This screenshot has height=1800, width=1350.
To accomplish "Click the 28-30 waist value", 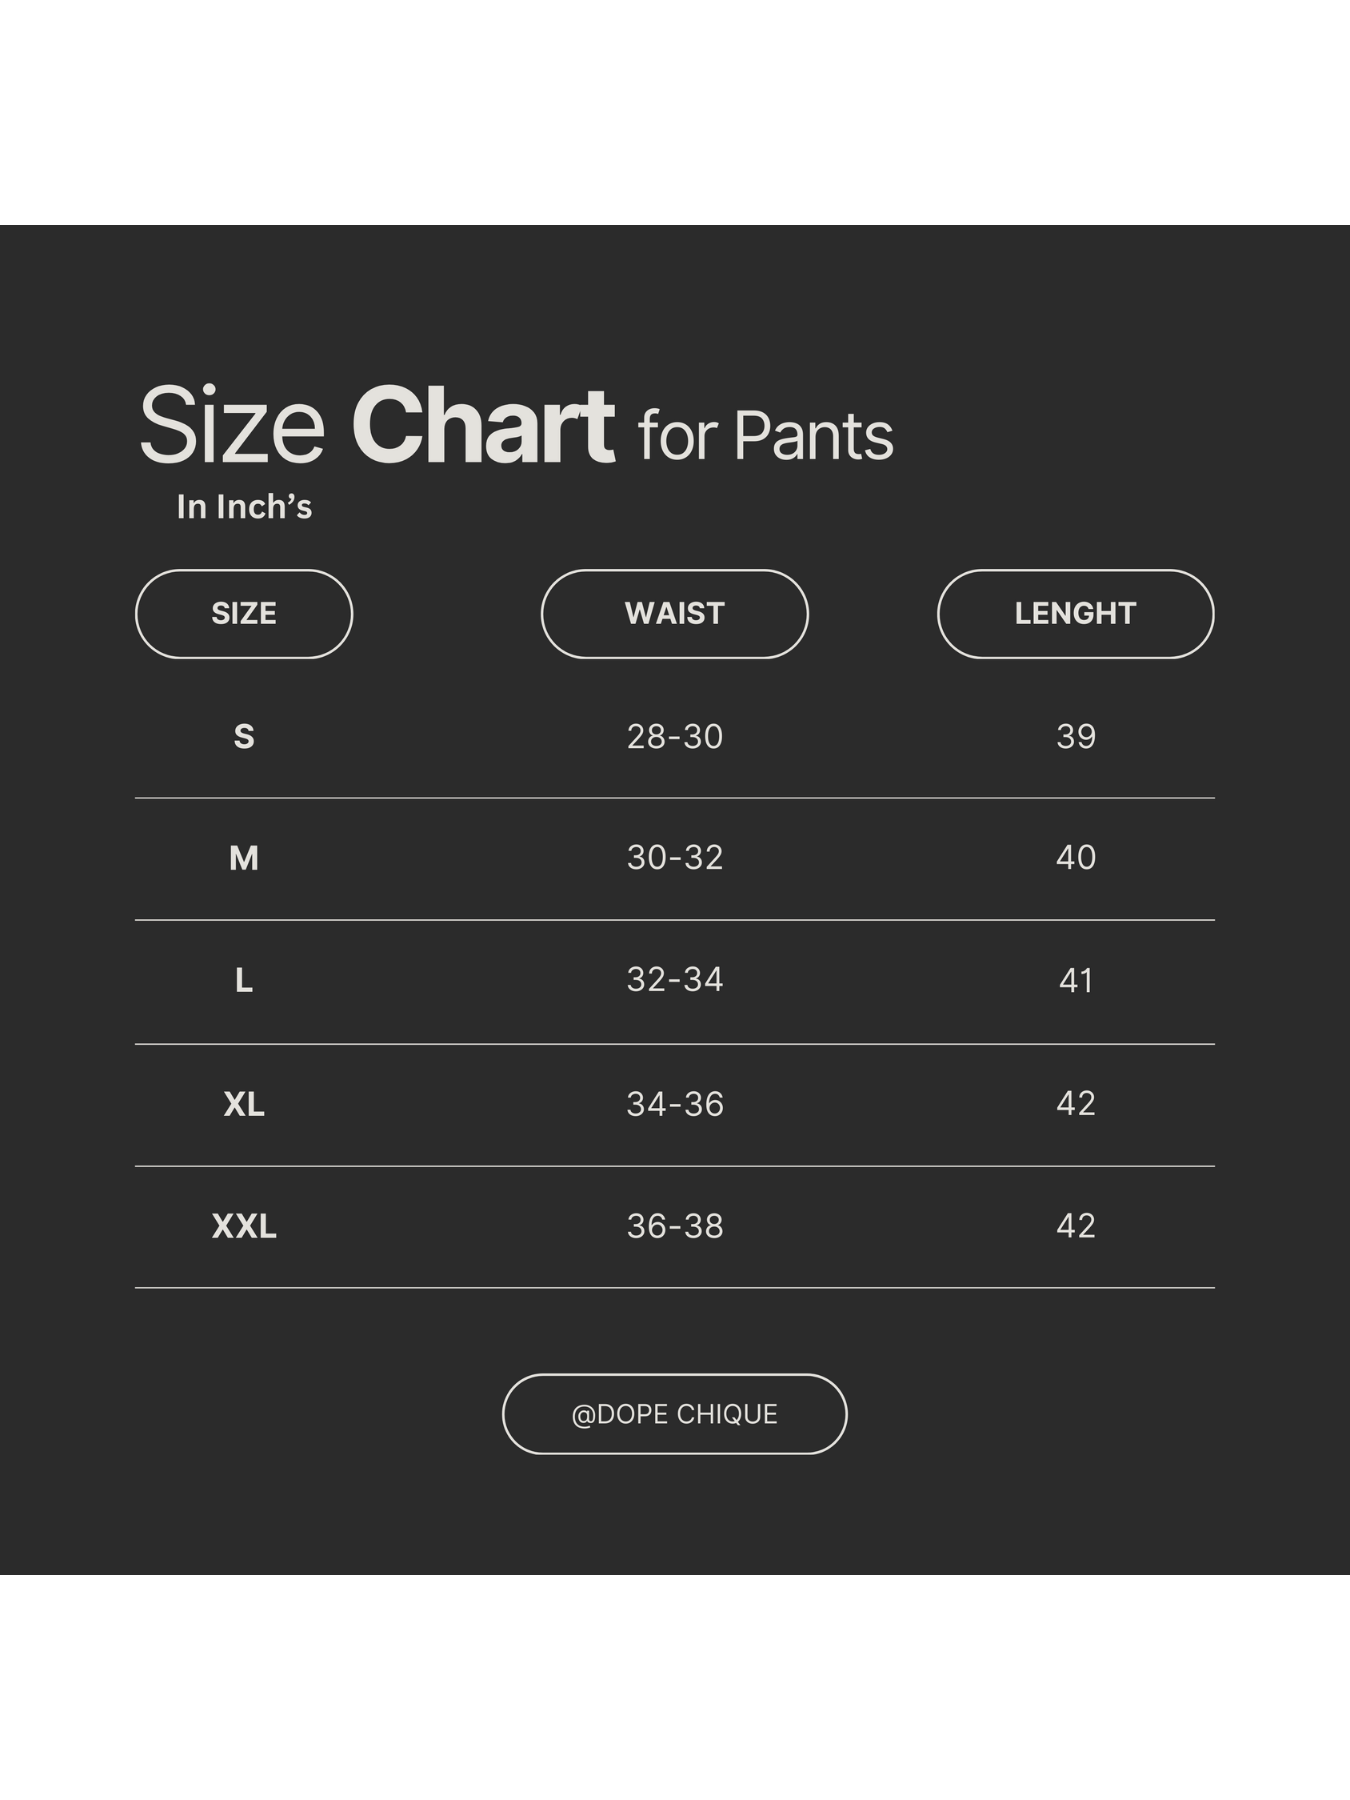I will [x=675, y=737].
